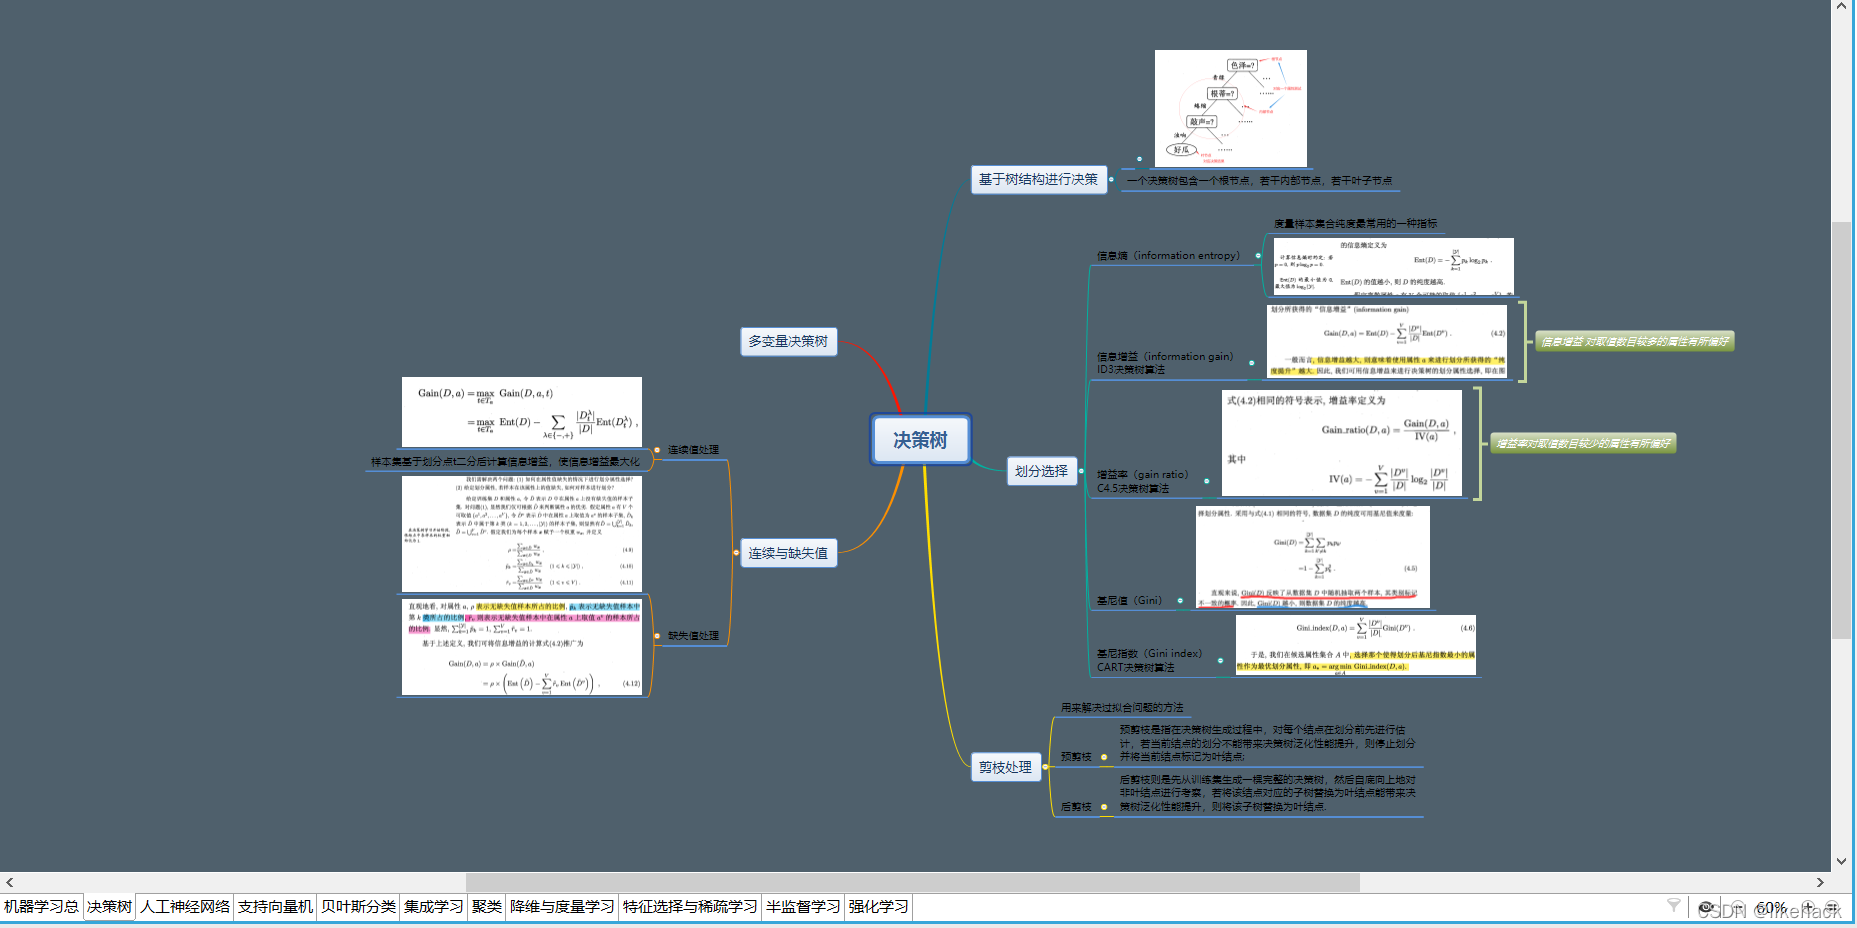The height and width of the screenshot is (928, 1857).
Task: Click the filter funnel icon in status bar
Action: (1673, 906)
